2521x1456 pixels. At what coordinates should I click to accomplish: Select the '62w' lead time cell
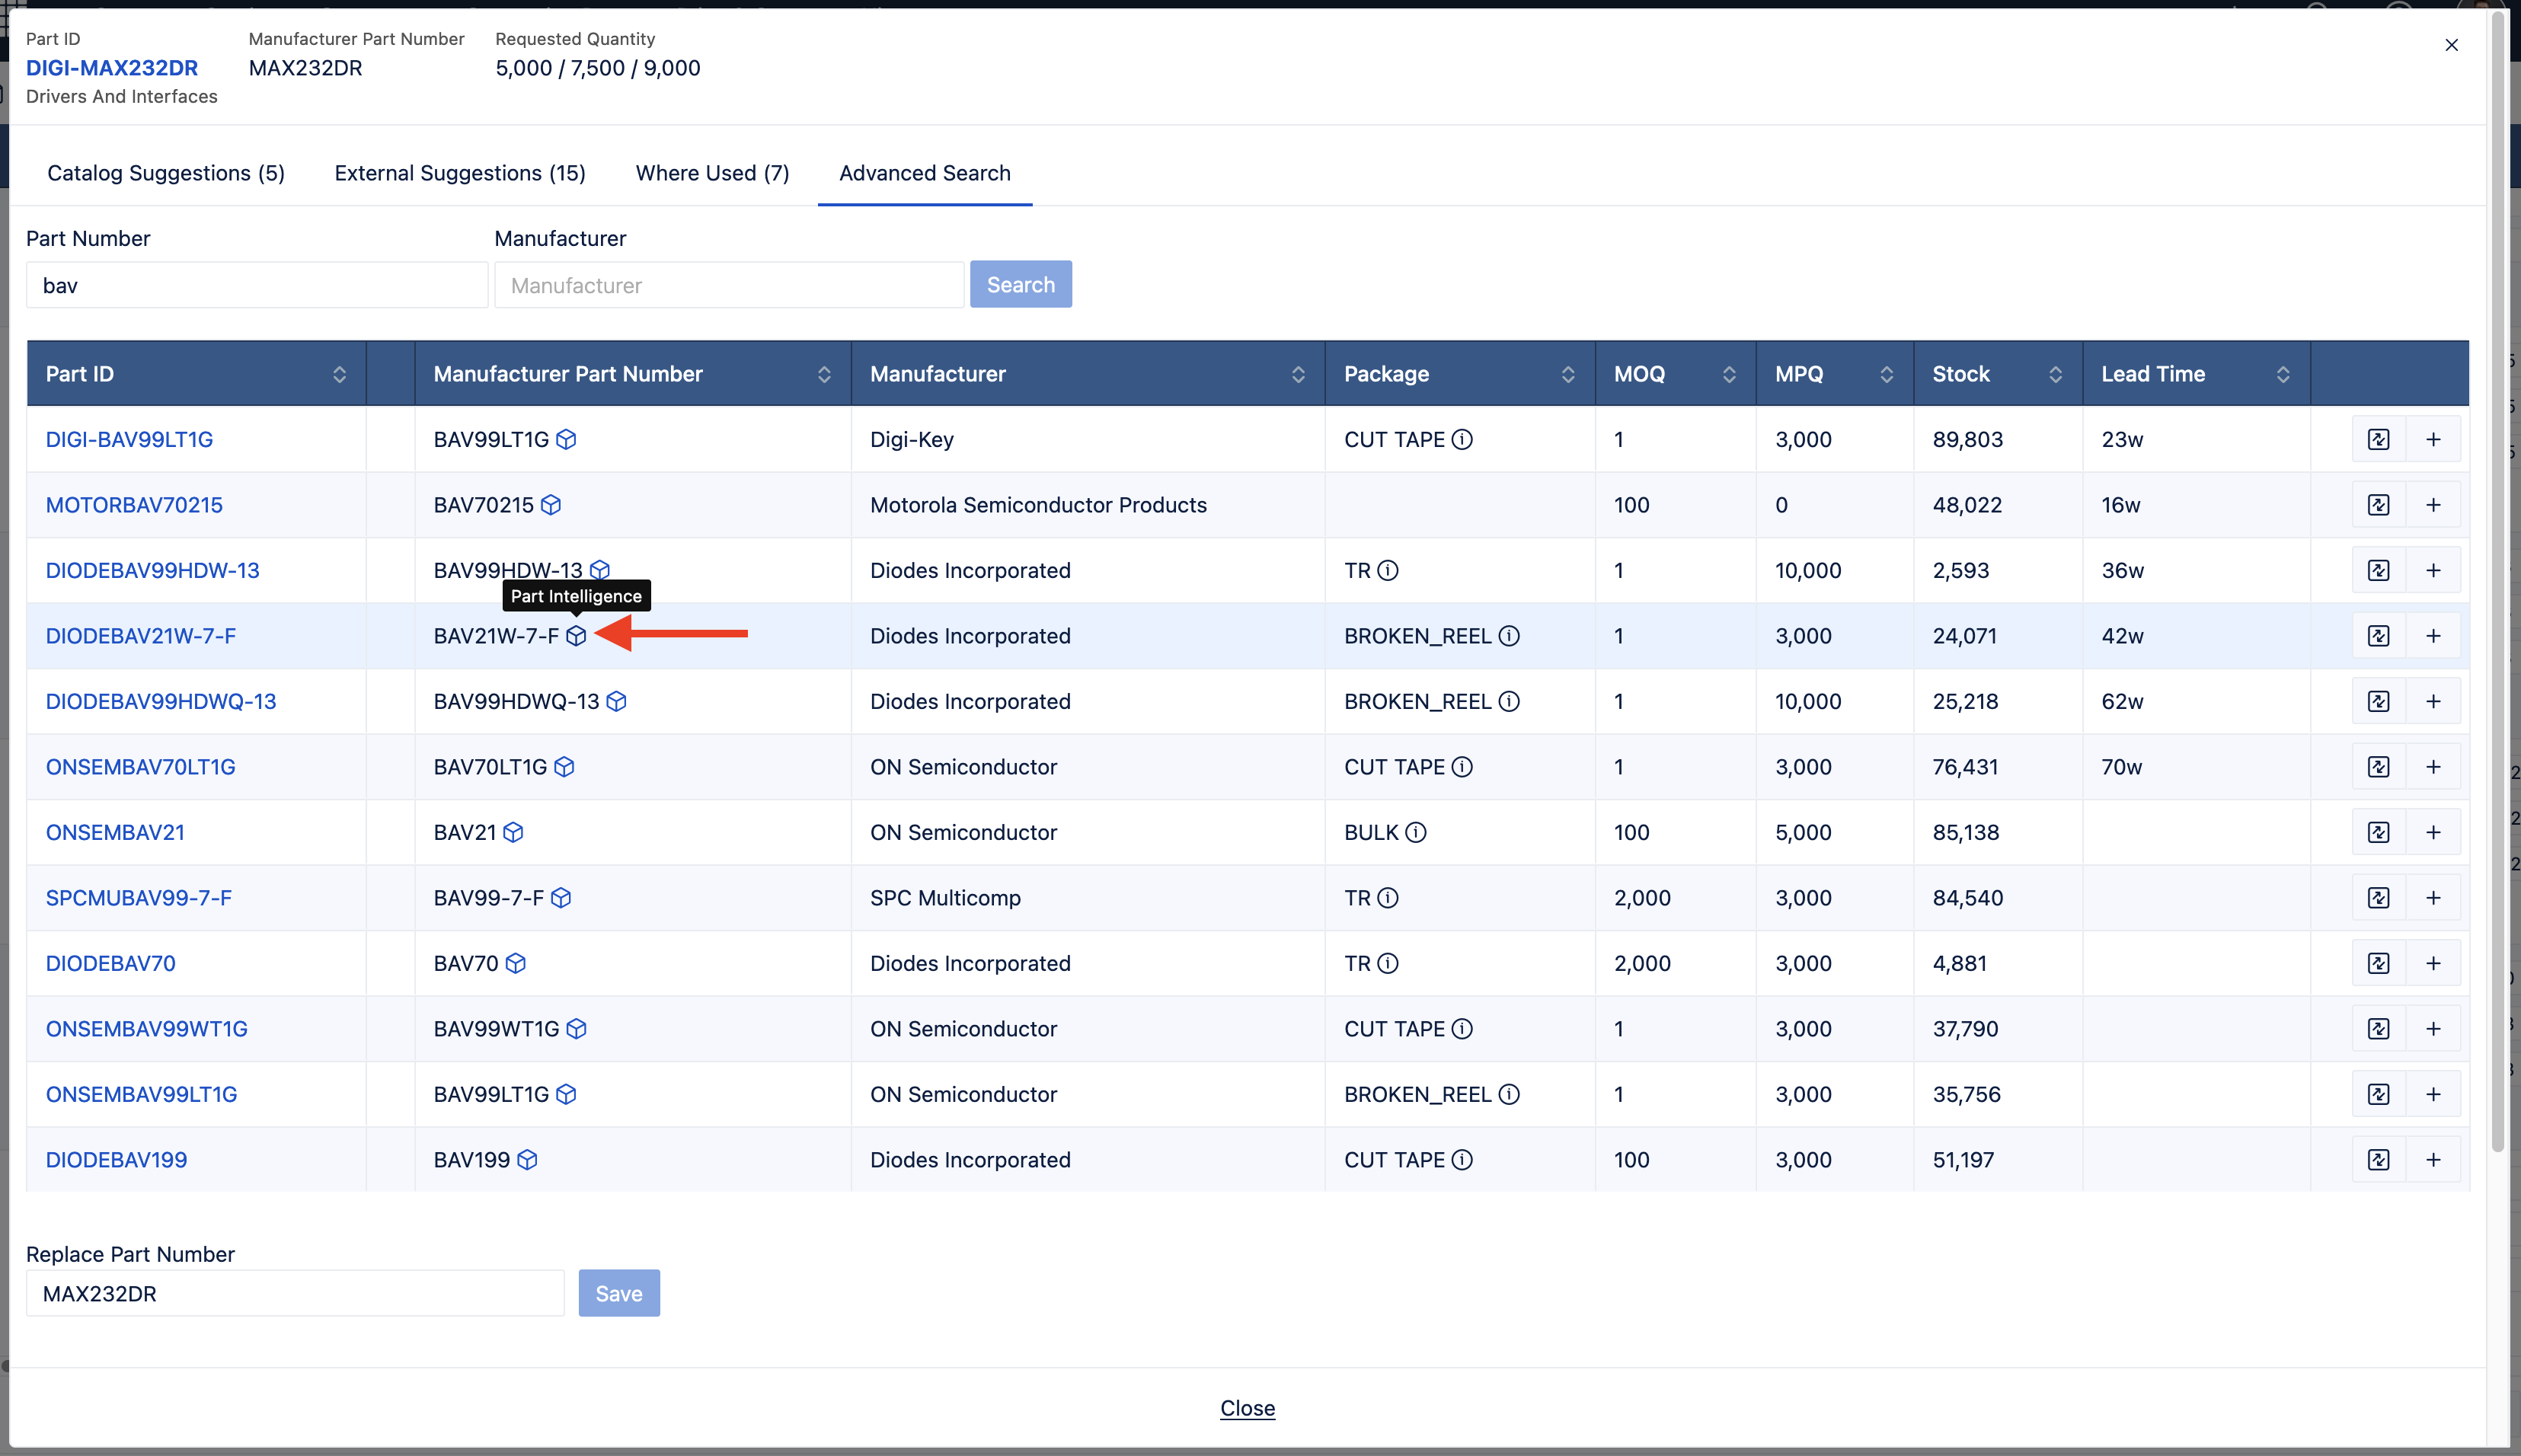click(2196, 701)
